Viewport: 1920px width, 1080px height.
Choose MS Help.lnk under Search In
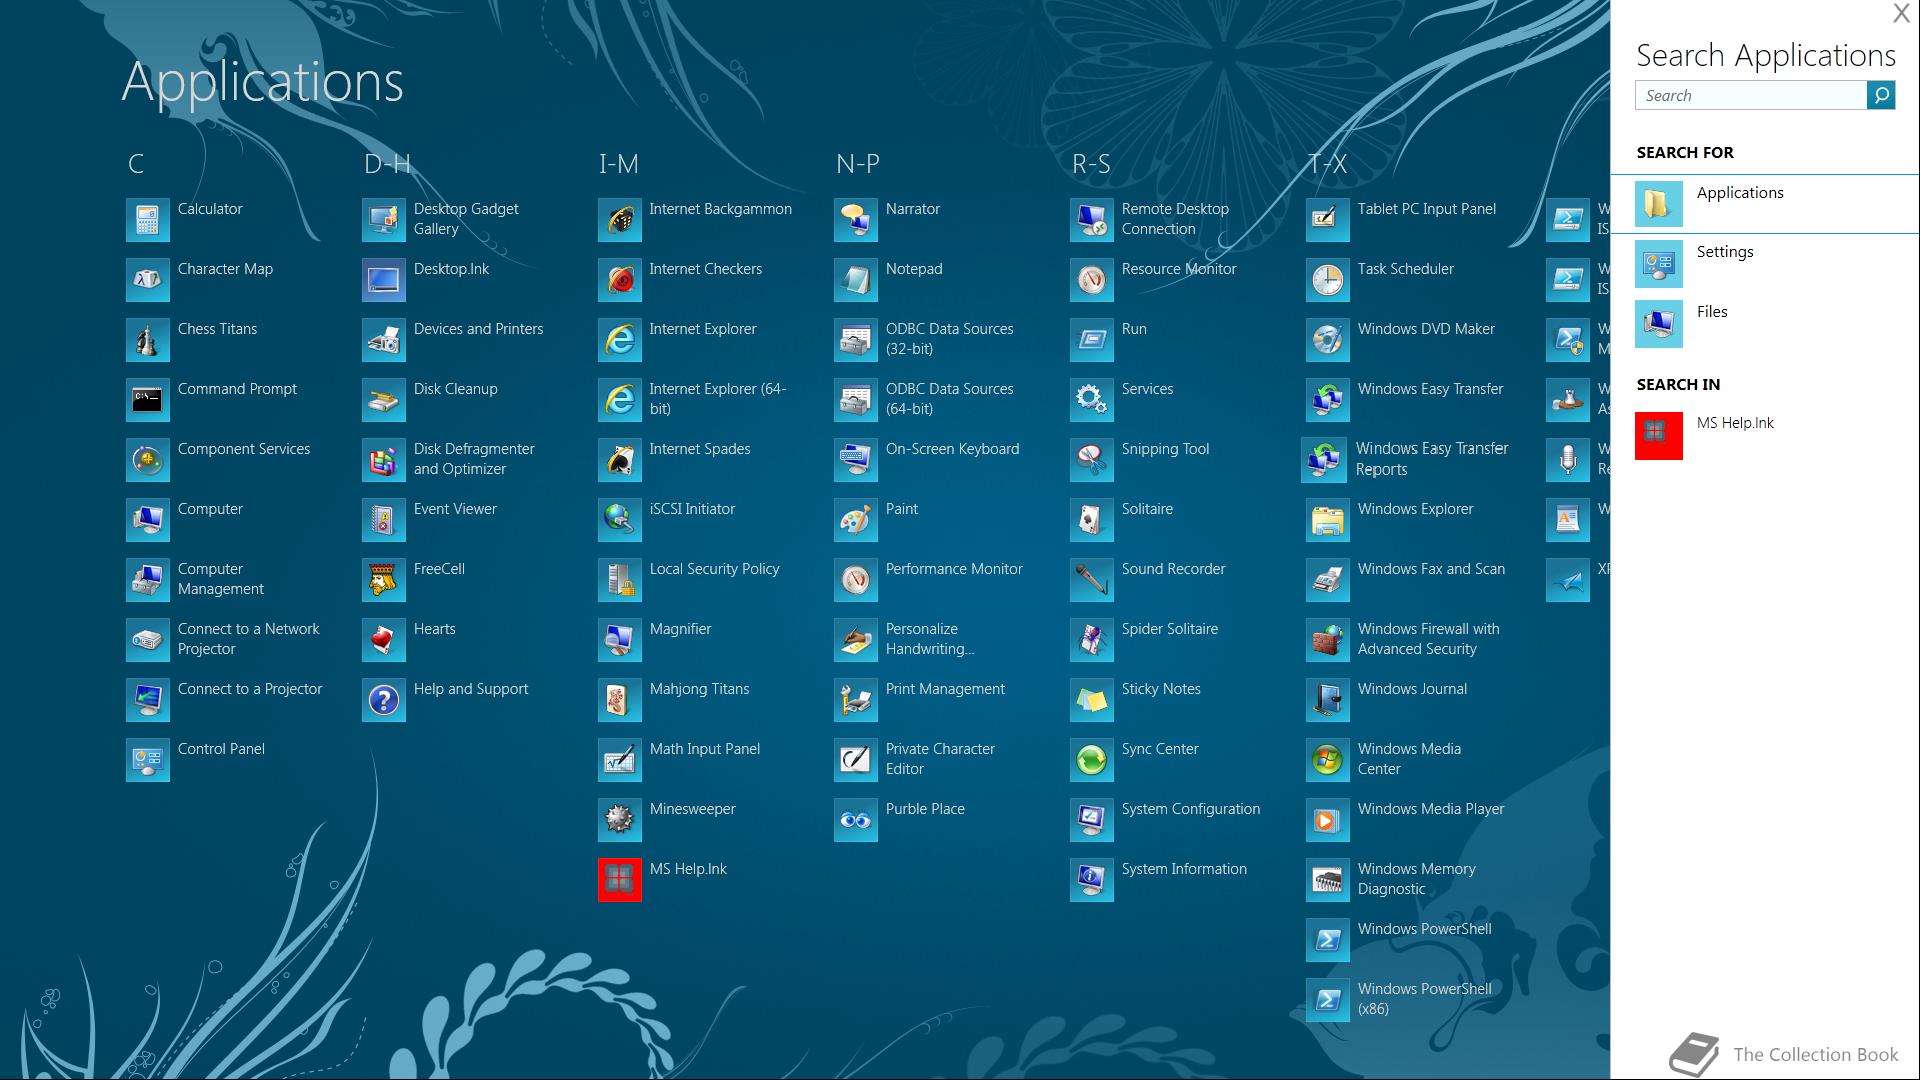[1765, 435]
